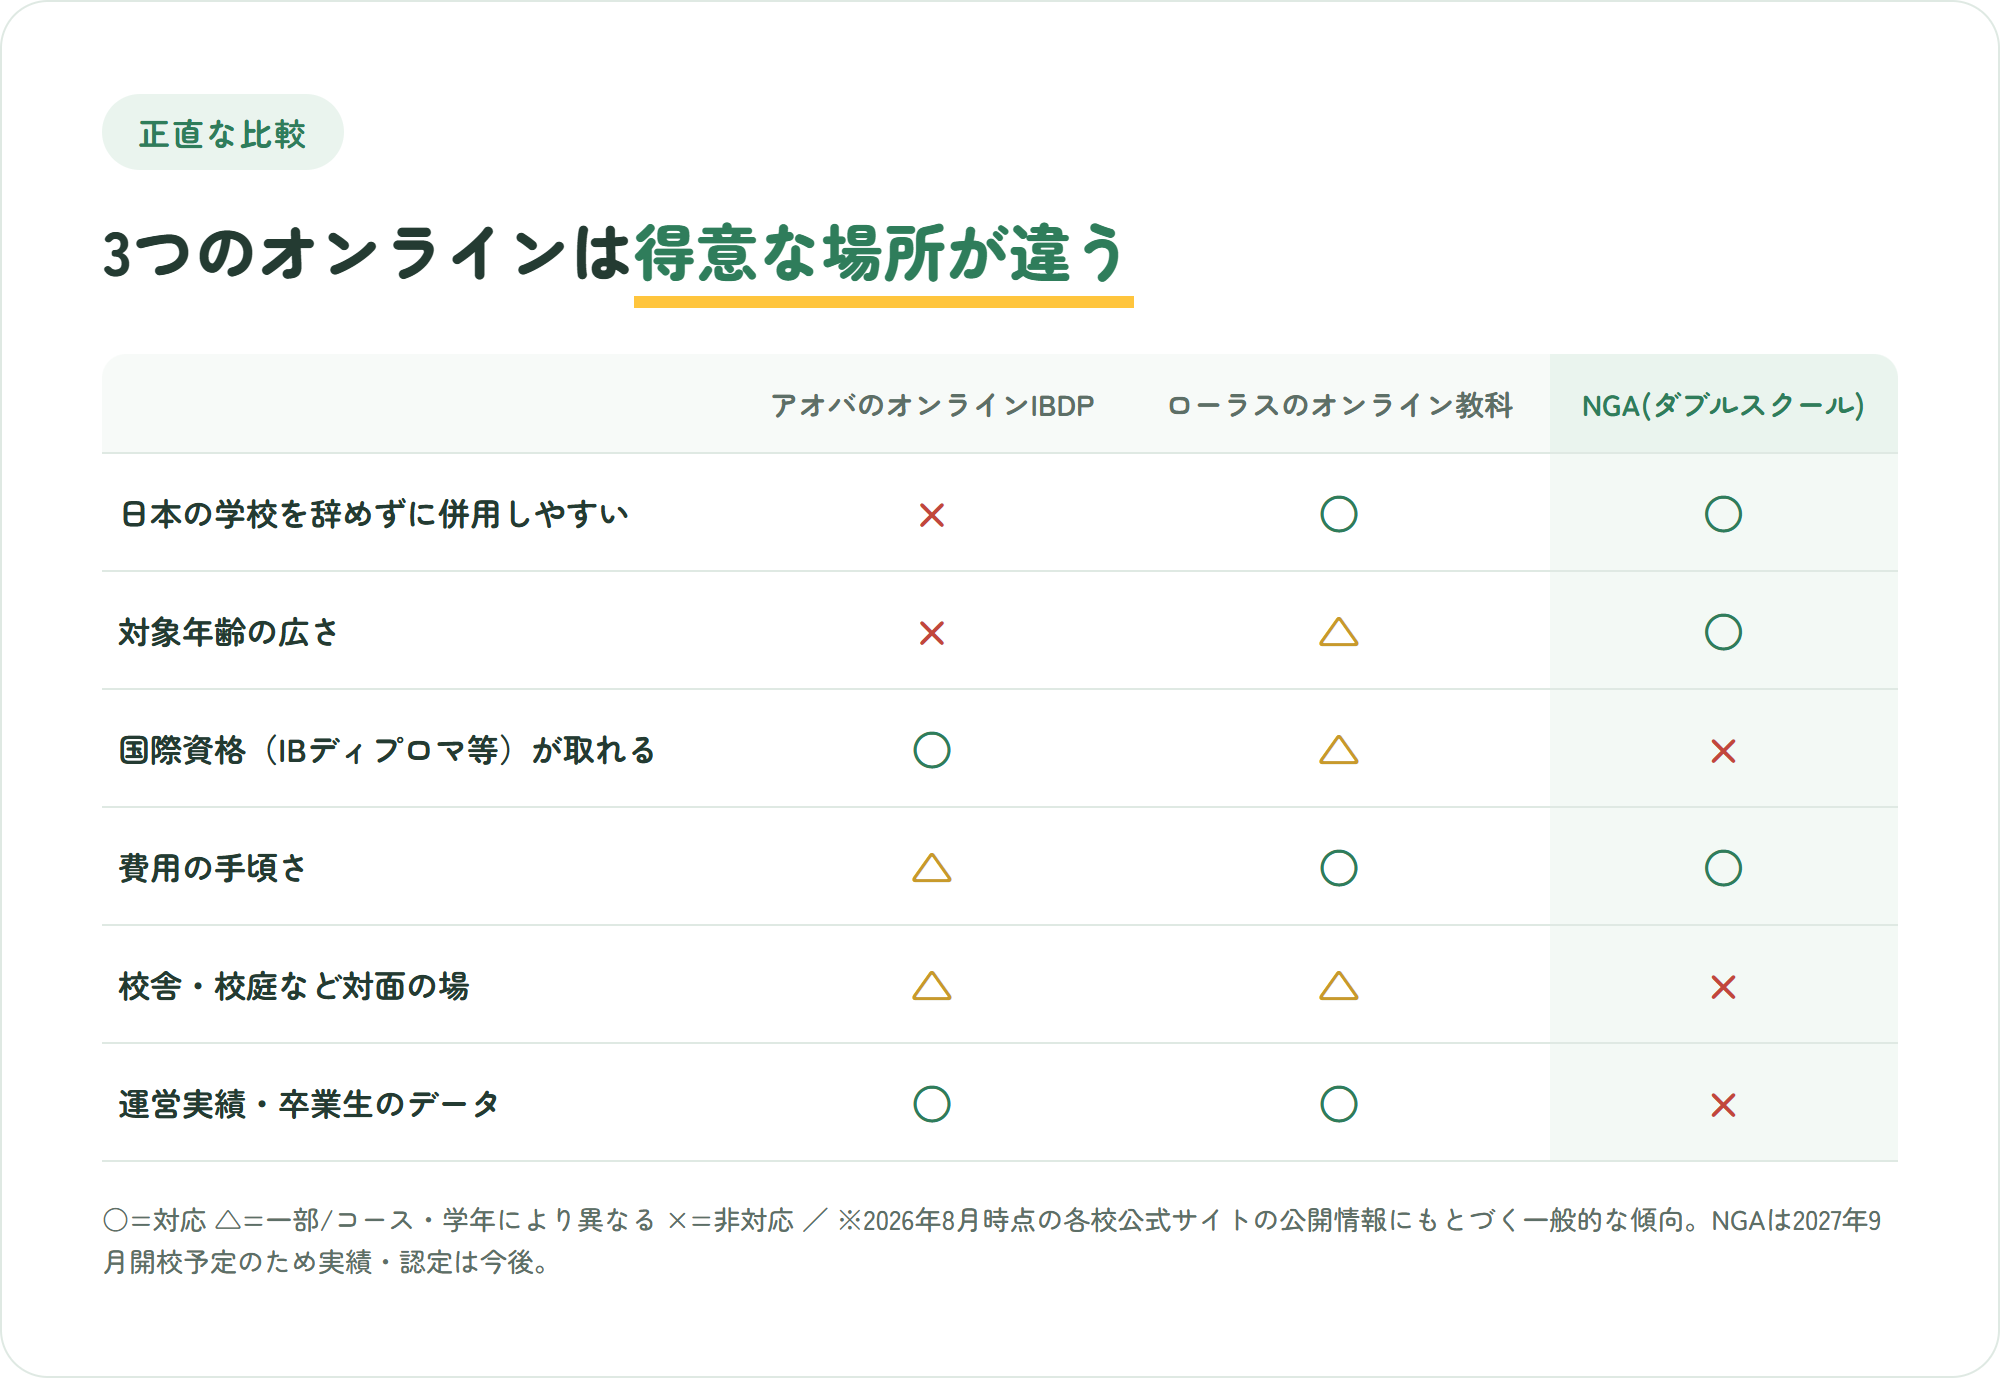Click row label 費用の手頃さ
The image size is (2000, 1378).
(x=212, y=868)
